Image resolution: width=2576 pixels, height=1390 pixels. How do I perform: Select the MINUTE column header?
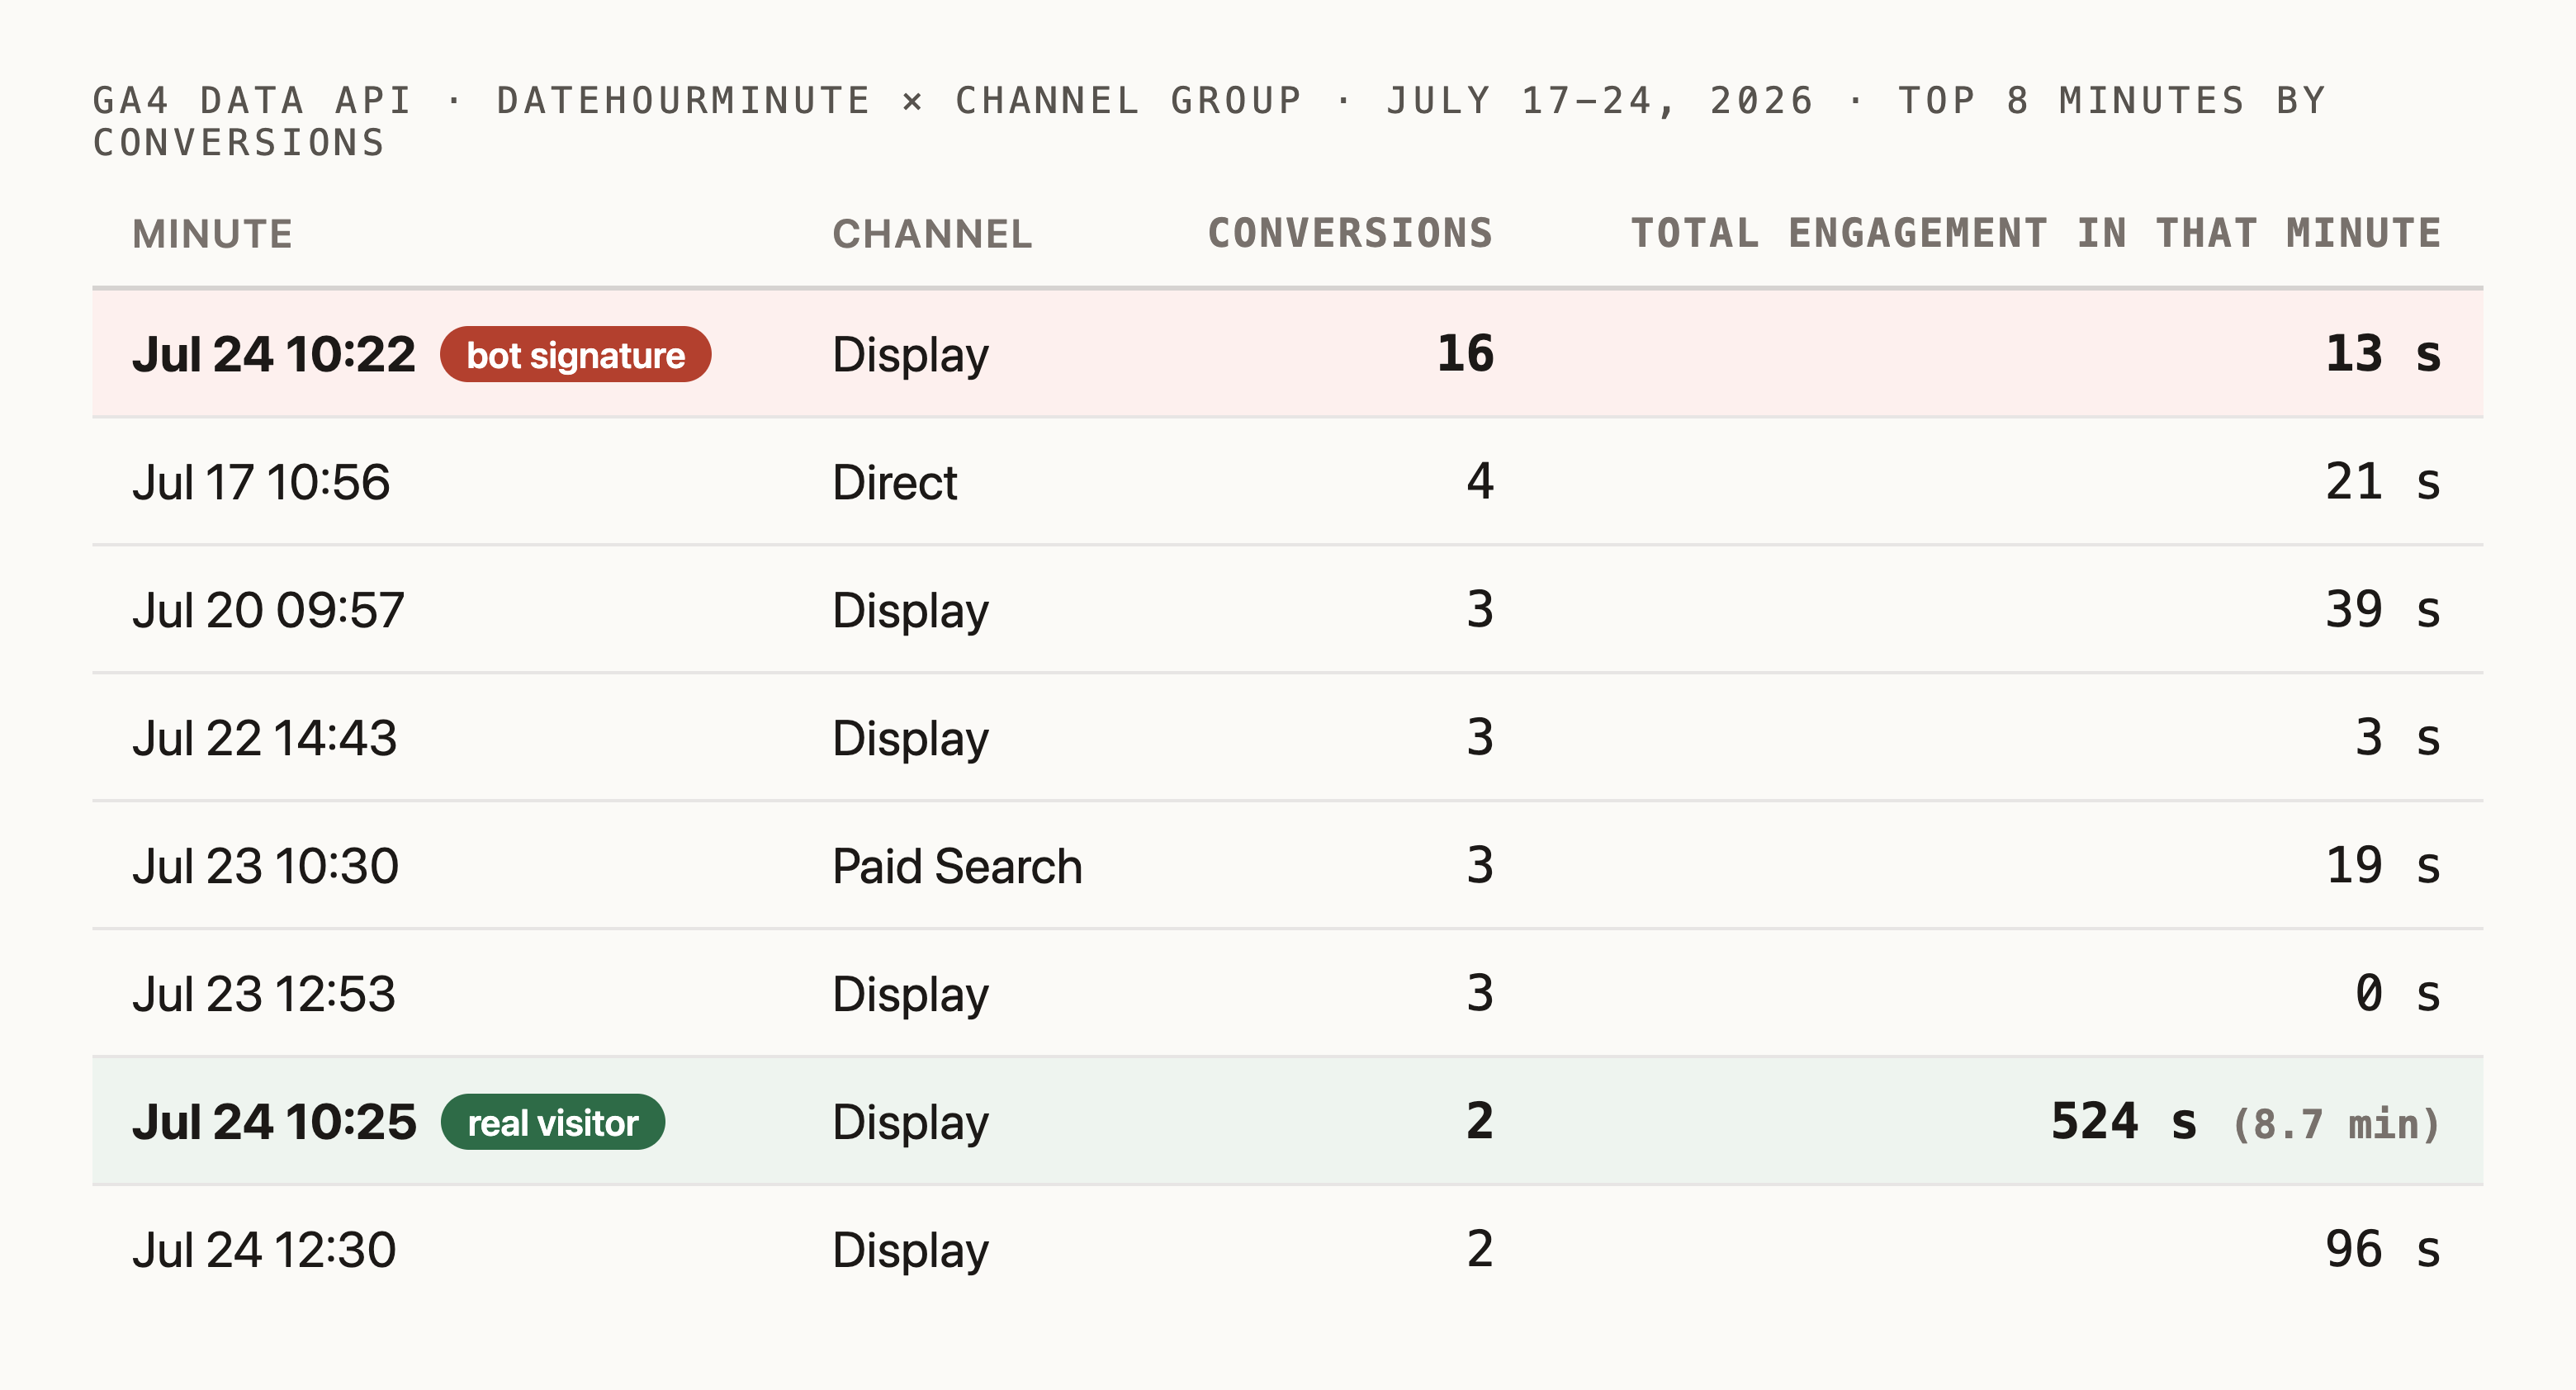pyautogui.click(x=213, y=234)
